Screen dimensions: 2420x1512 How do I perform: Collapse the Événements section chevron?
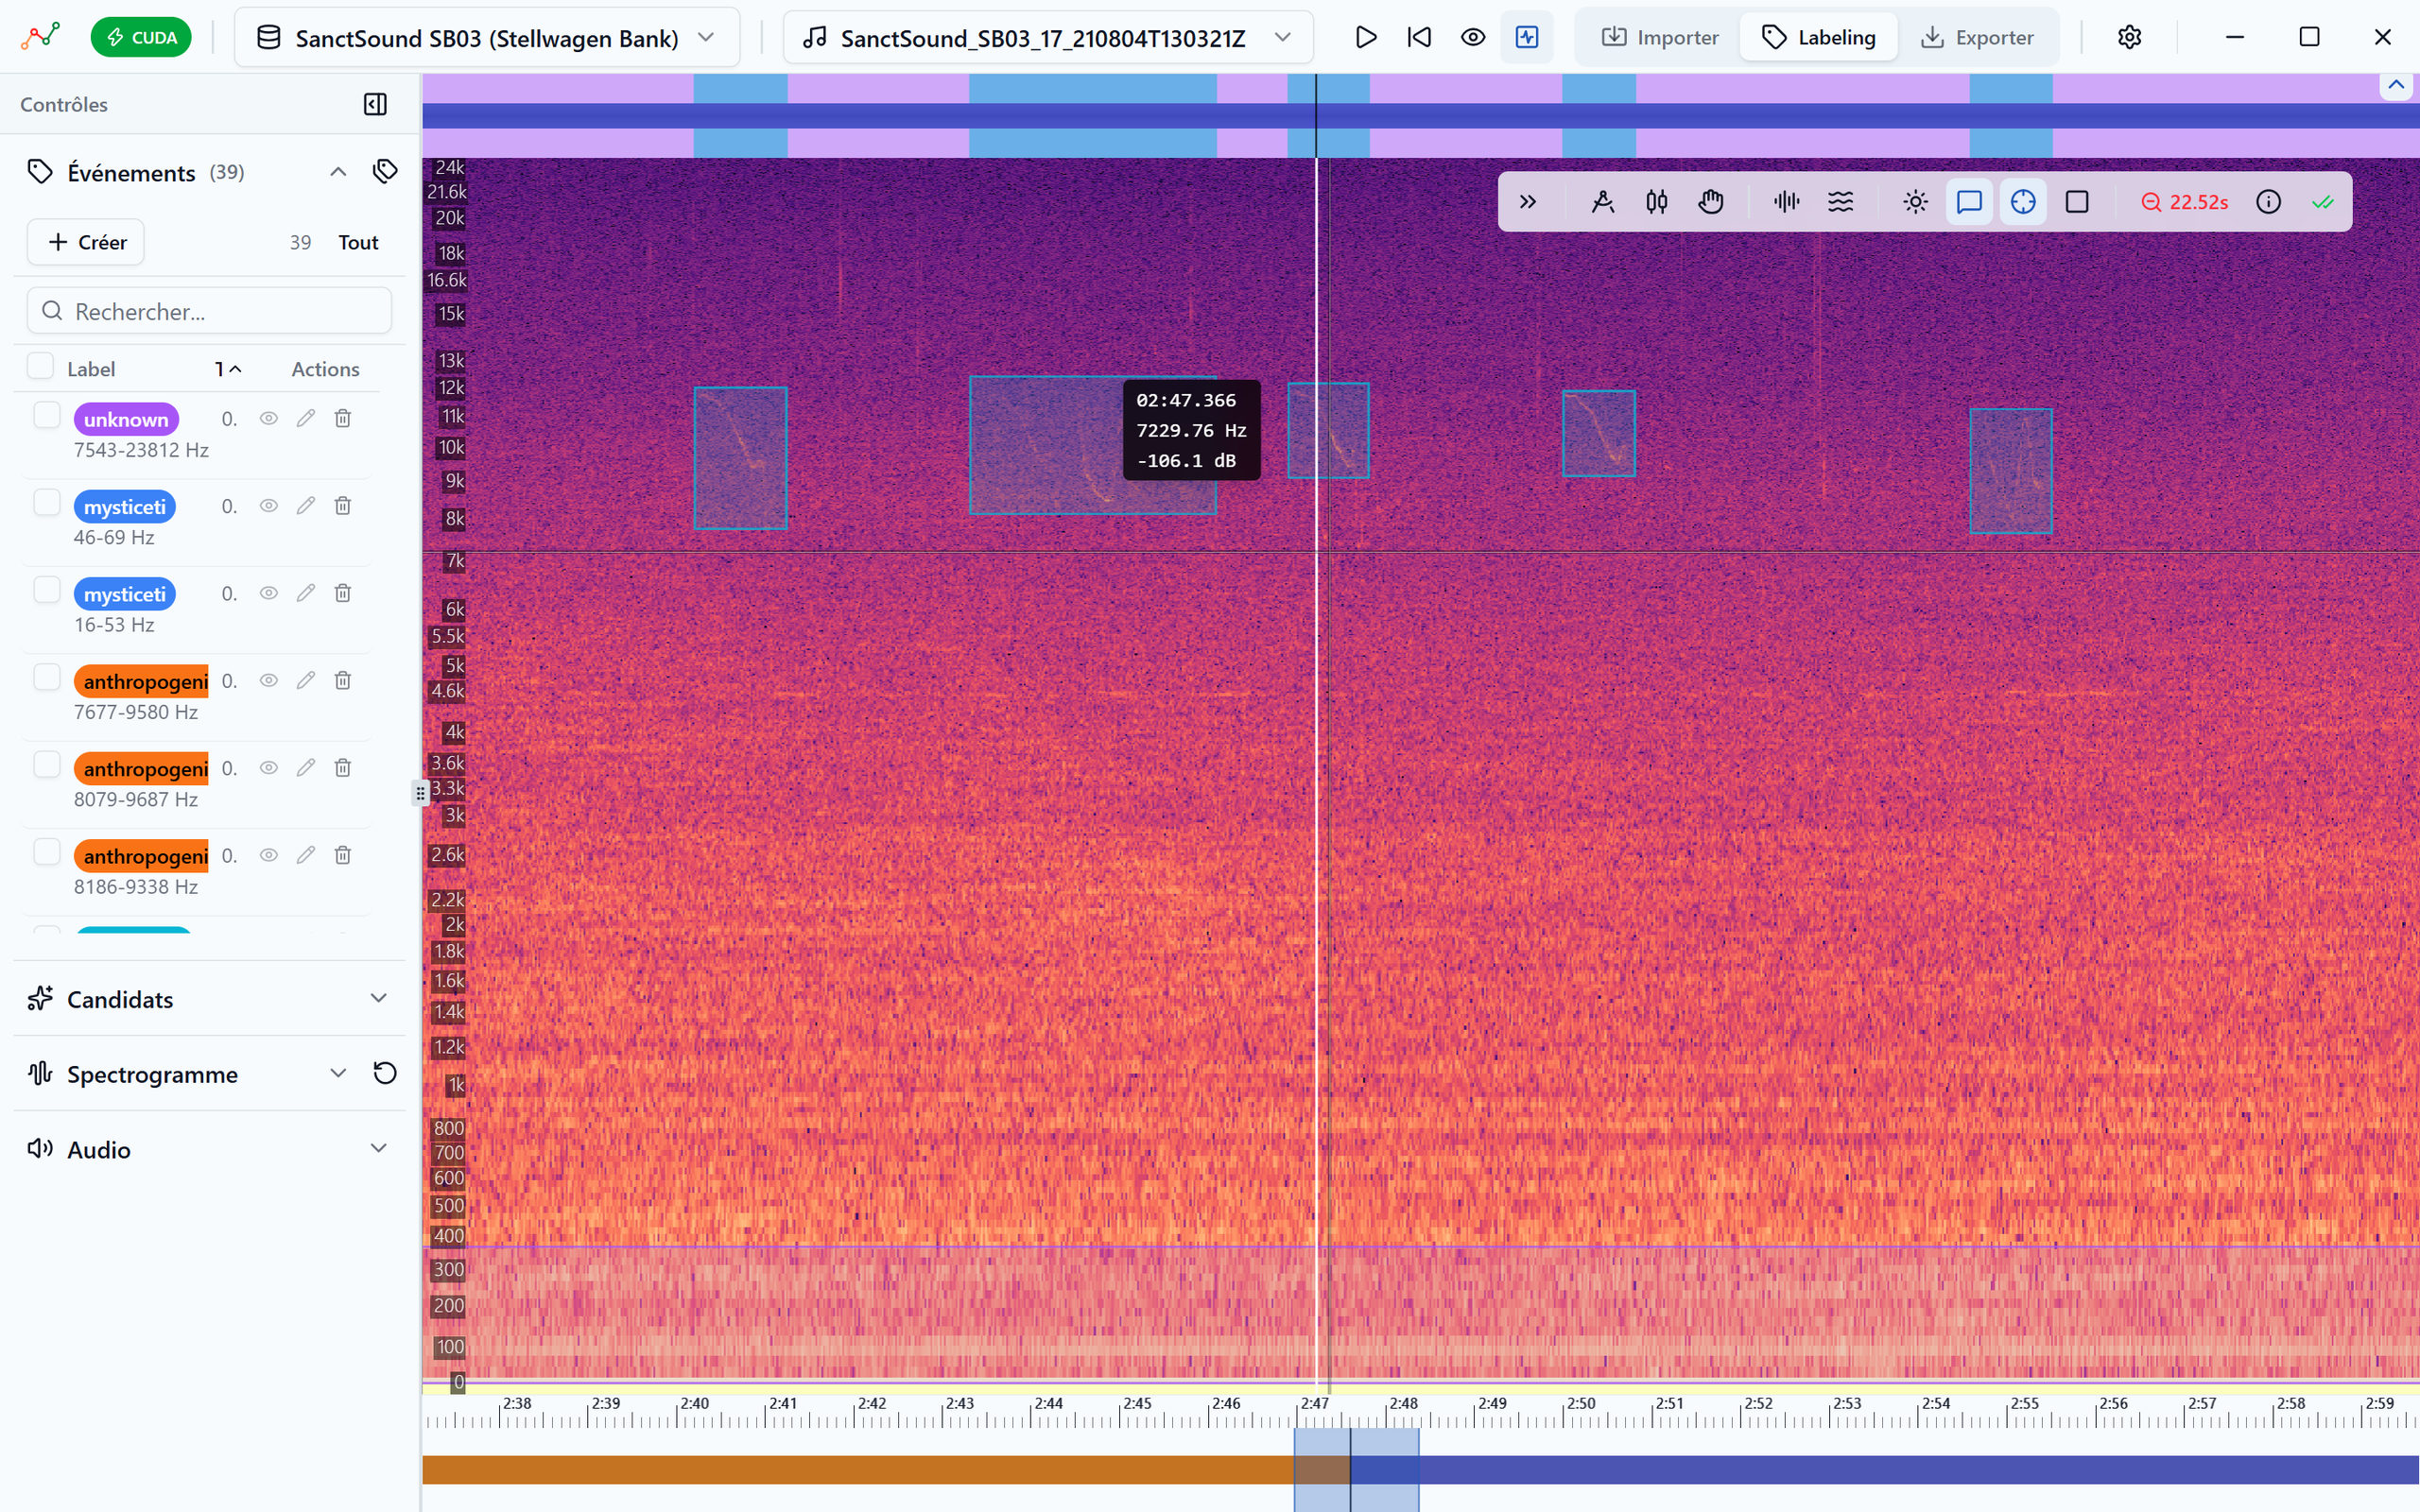click(338, 172)
